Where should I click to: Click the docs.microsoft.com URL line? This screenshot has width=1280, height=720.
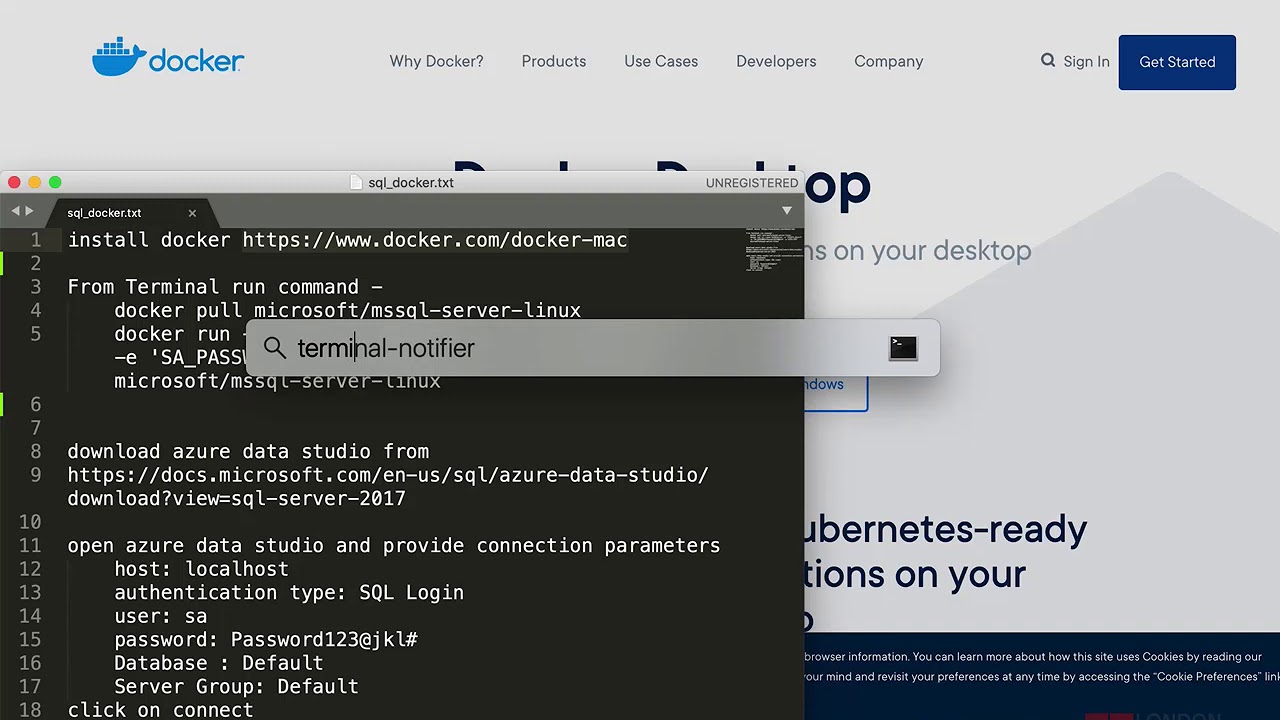(388, 475)
